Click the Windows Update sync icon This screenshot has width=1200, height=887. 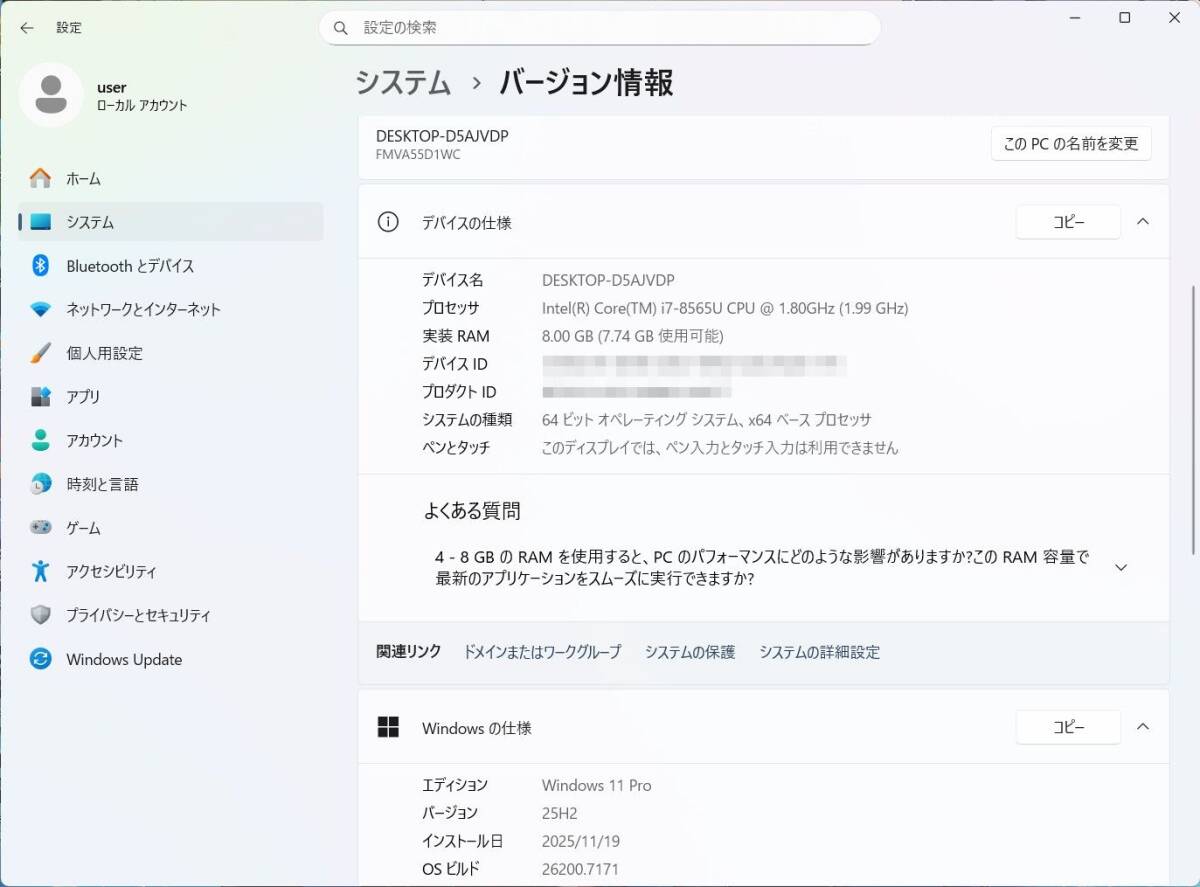tap(40, 659)
